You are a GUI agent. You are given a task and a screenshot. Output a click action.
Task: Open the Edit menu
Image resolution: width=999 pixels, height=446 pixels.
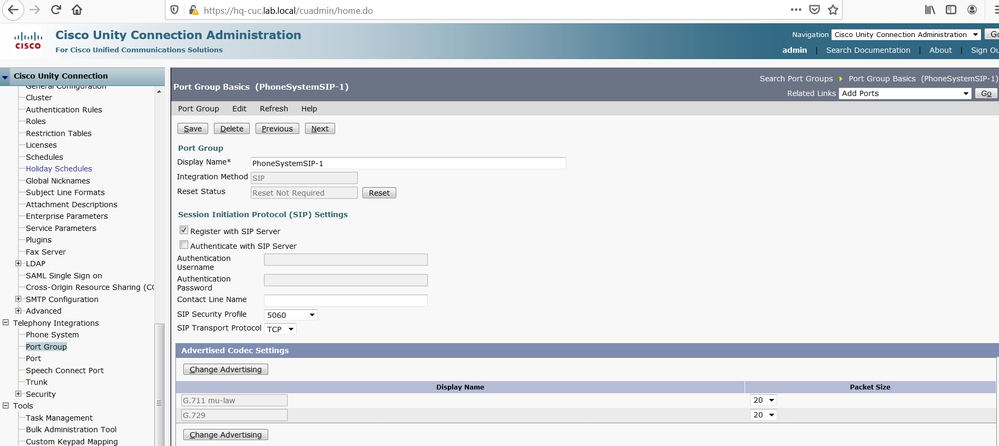pos(239,109)
